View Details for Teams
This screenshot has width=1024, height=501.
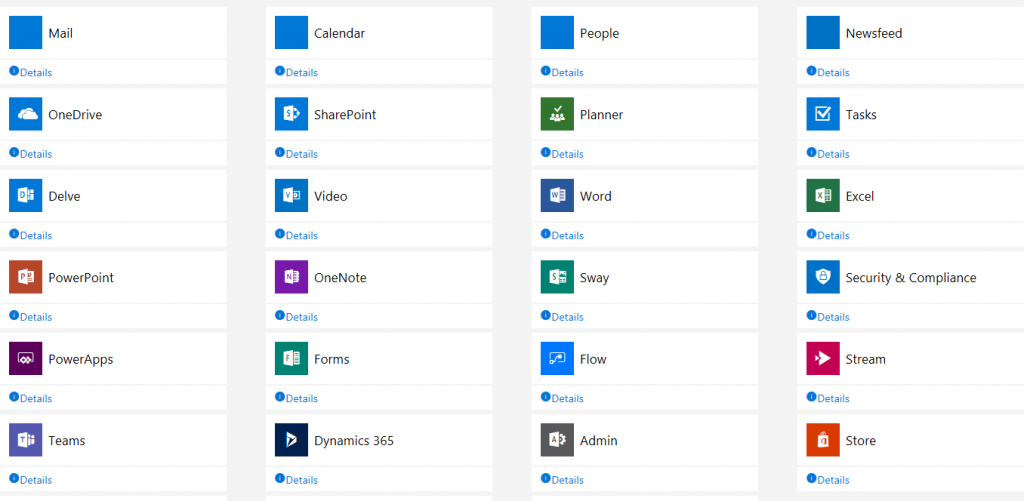point(31,479)
